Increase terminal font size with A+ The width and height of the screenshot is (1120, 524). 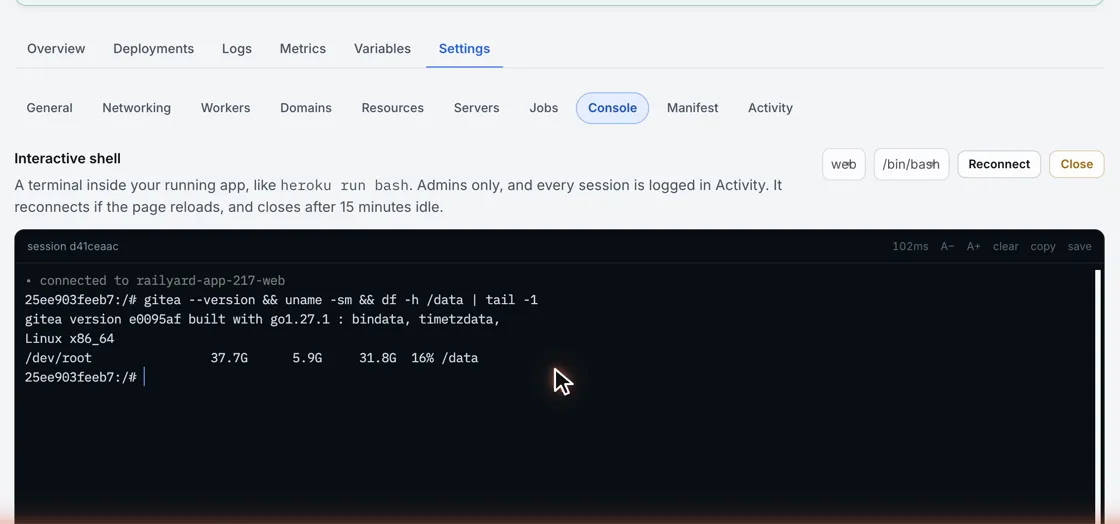[974, 246]
